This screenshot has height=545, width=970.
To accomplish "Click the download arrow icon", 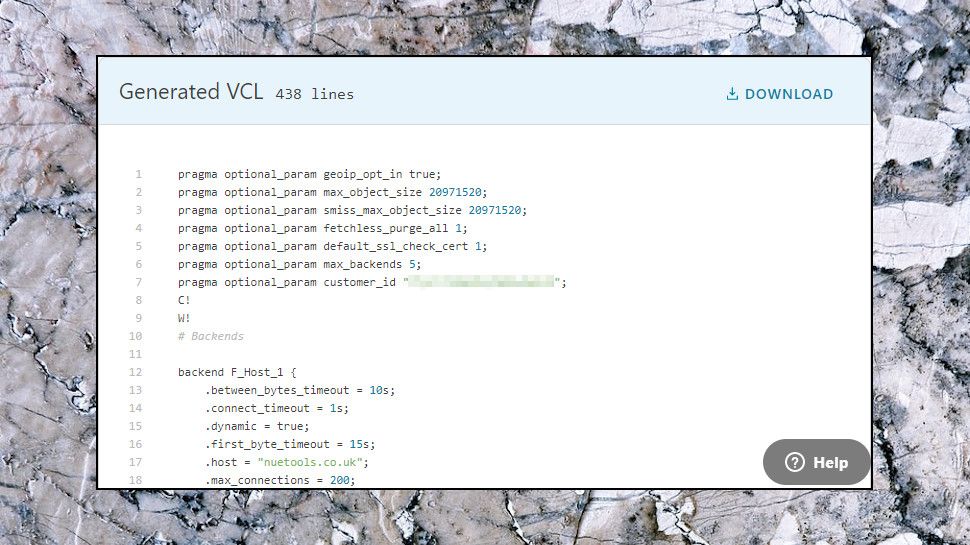I will point(732,94).
